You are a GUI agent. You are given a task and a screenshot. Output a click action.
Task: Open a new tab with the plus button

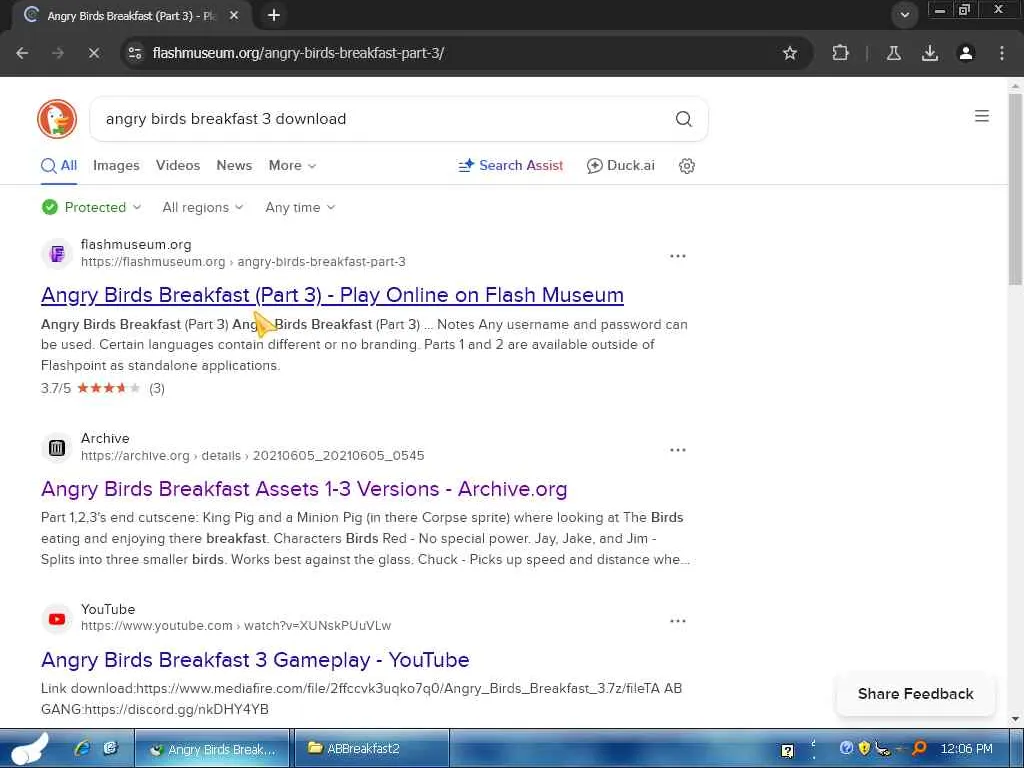point(274,15)
